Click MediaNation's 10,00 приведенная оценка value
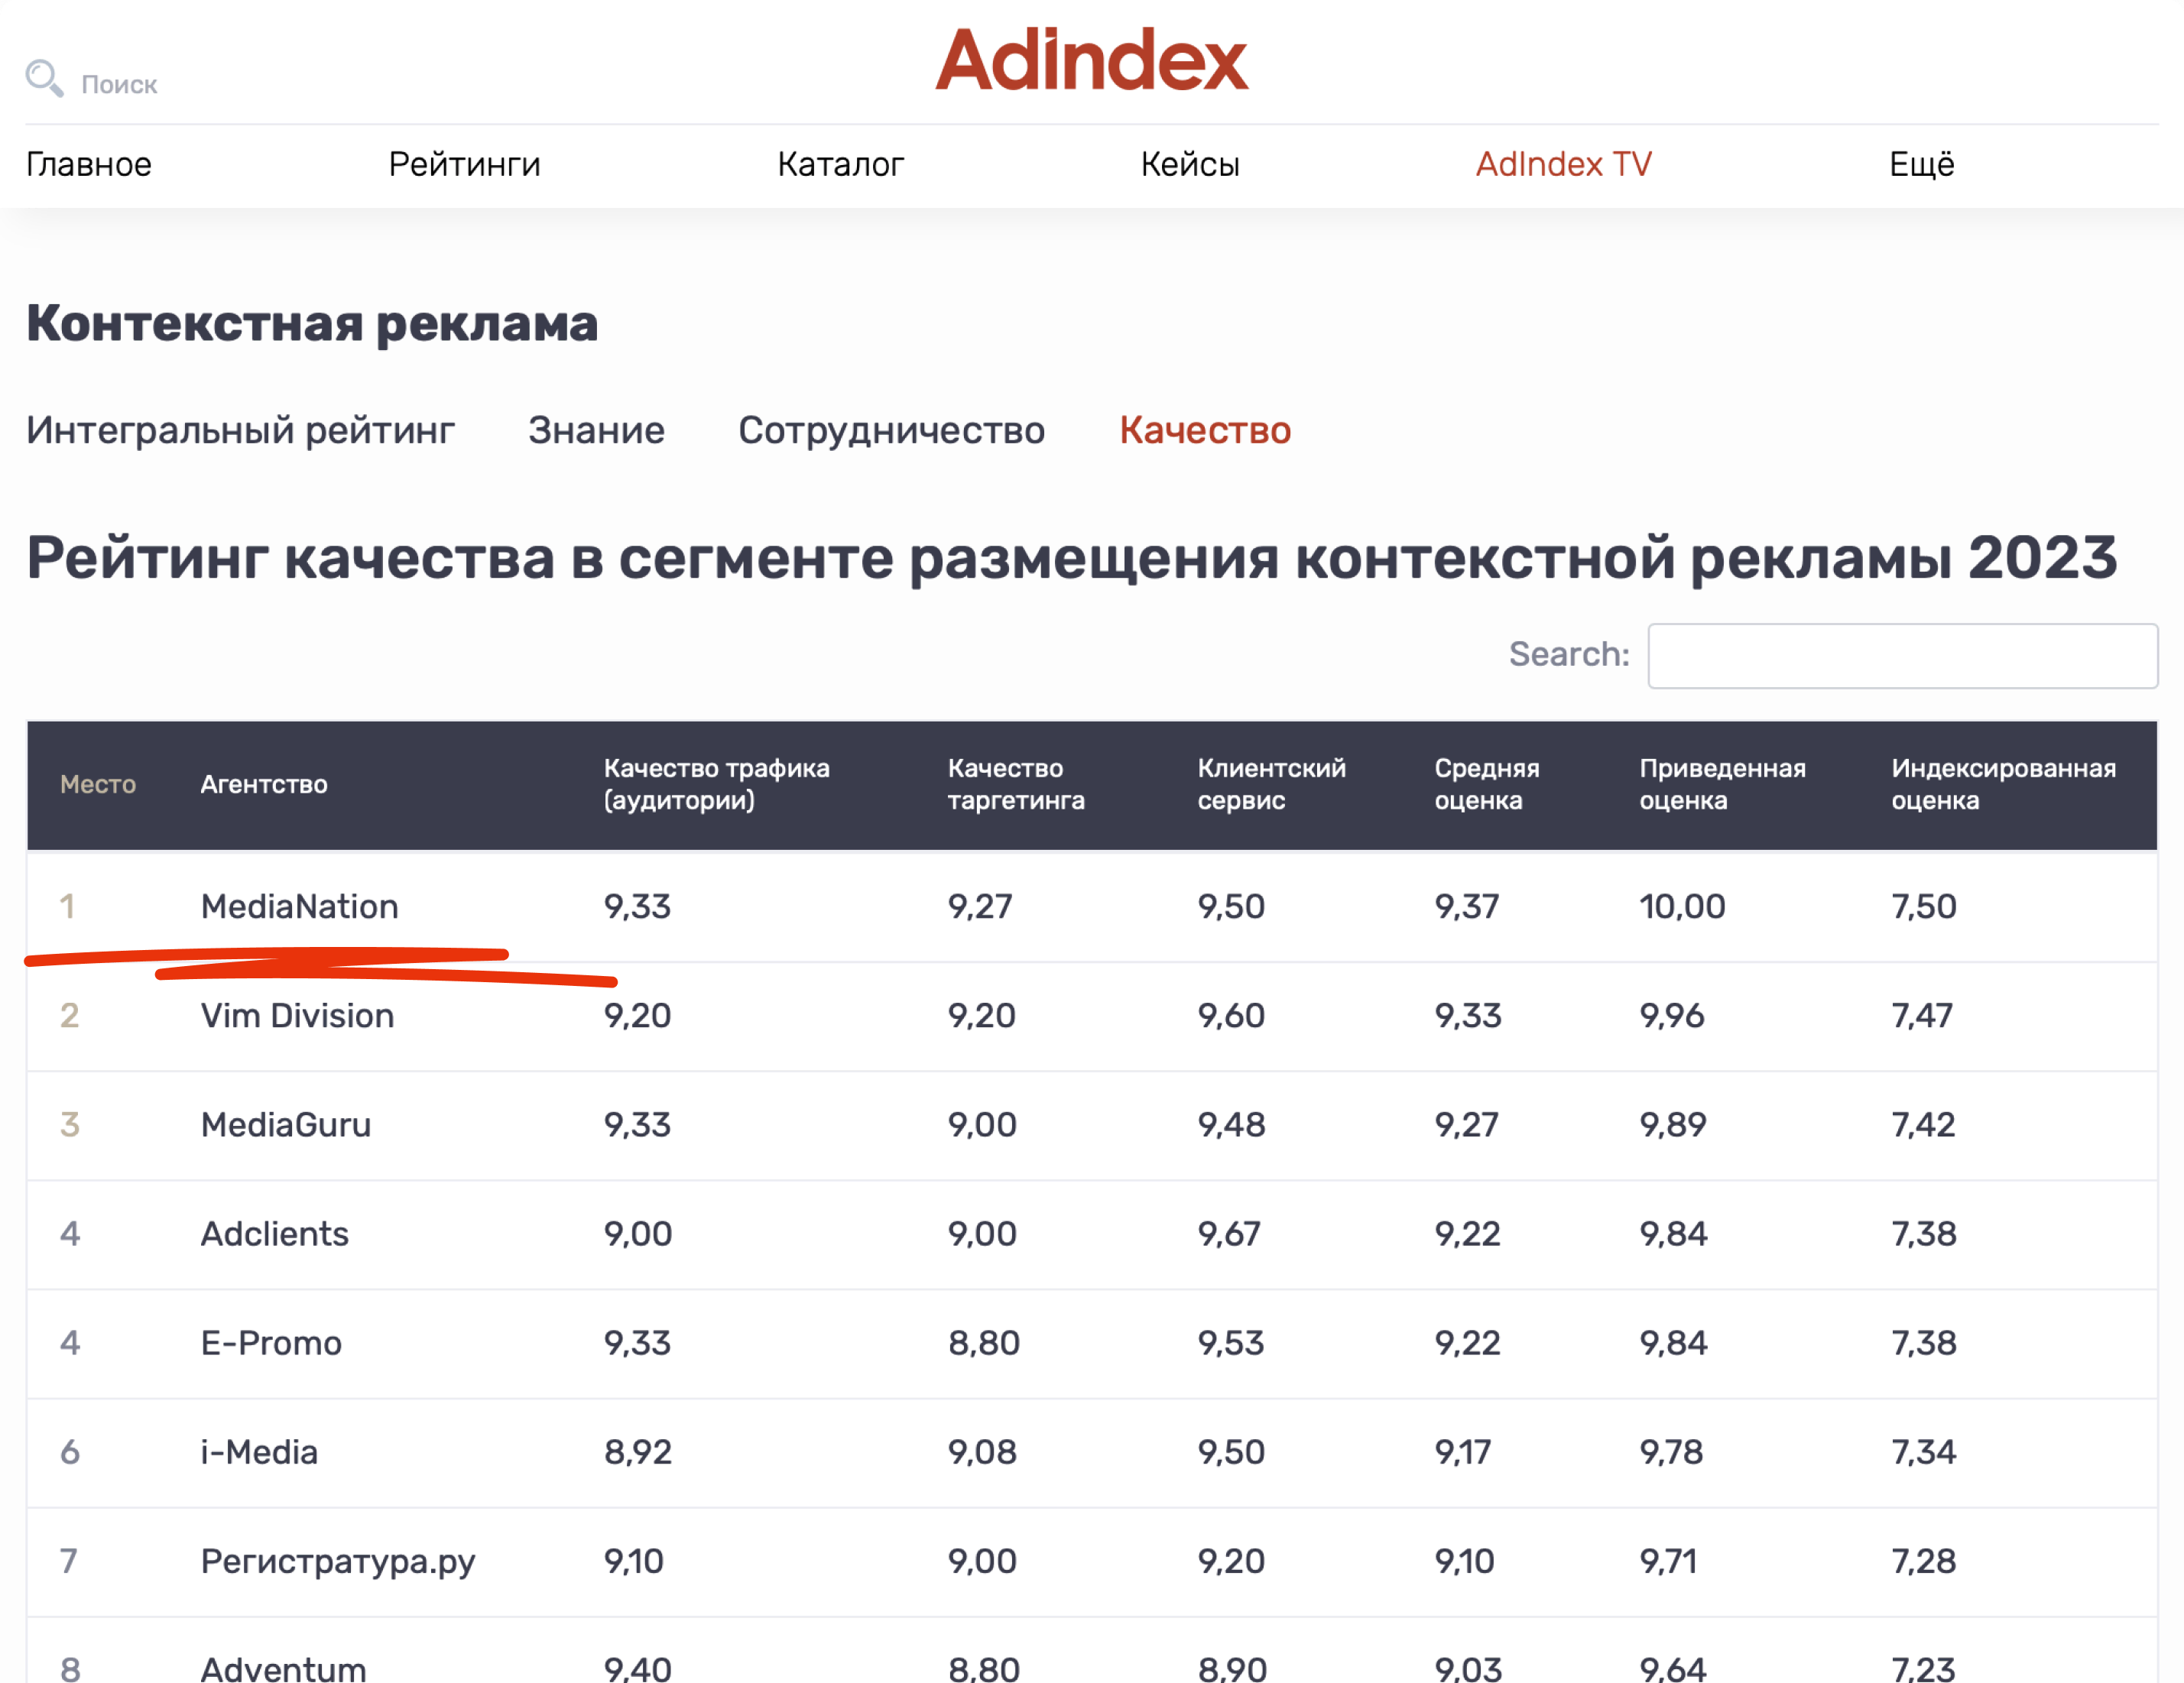The width and height of the screenshot is (2184, 1683). click(x=1682, y=906)
